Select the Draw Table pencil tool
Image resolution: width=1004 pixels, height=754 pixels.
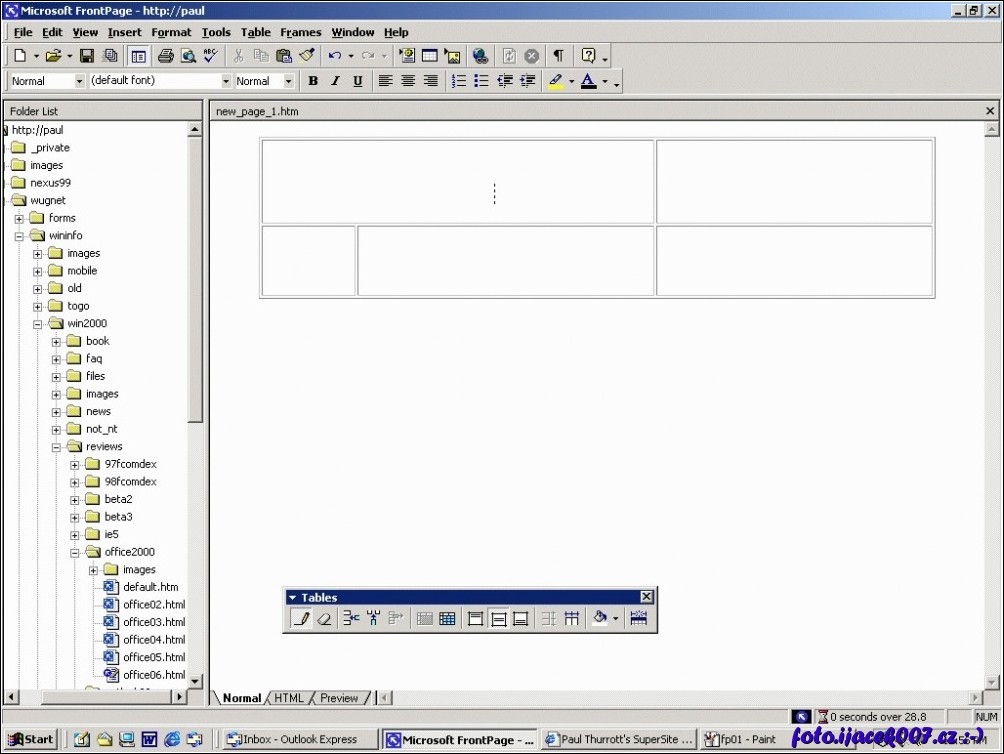(x=301, y=619)
